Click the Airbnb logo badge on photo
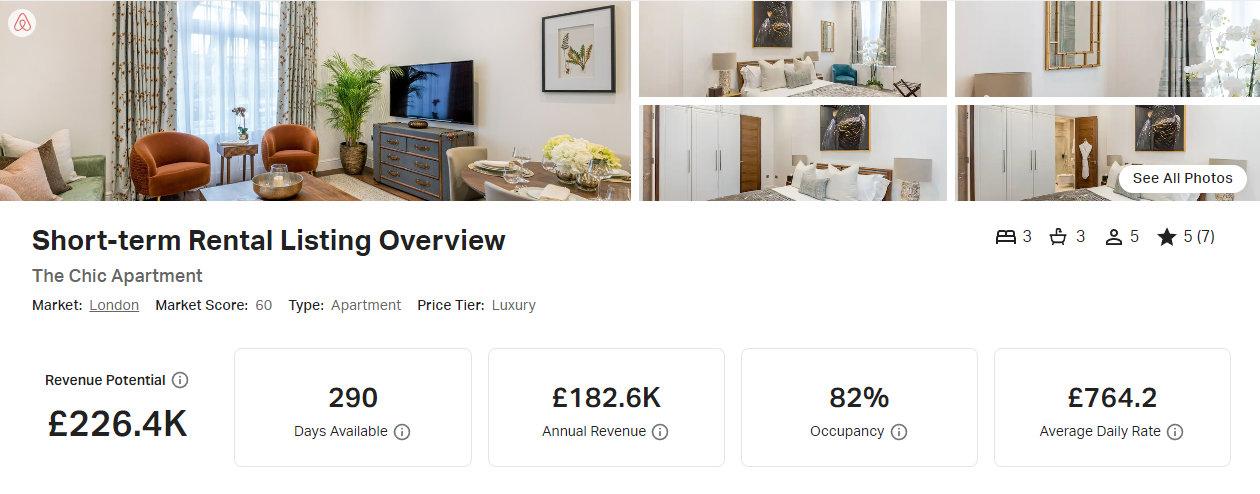Screen dimensions: 1260x494 (22, 22)
